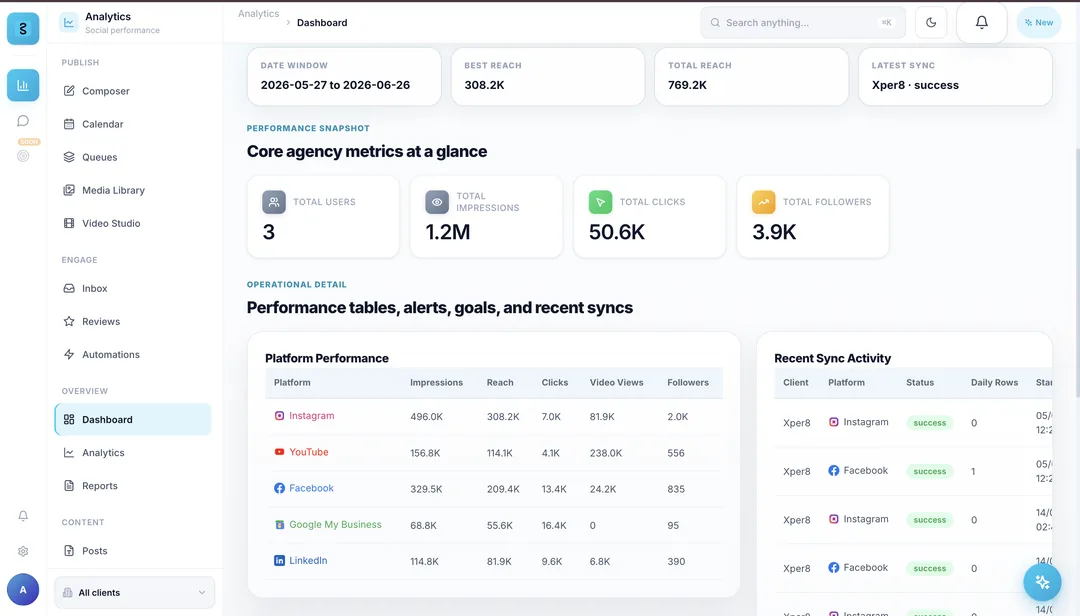
Task: Click the Analytics header chart icon
Action: [x=69, y=22]
